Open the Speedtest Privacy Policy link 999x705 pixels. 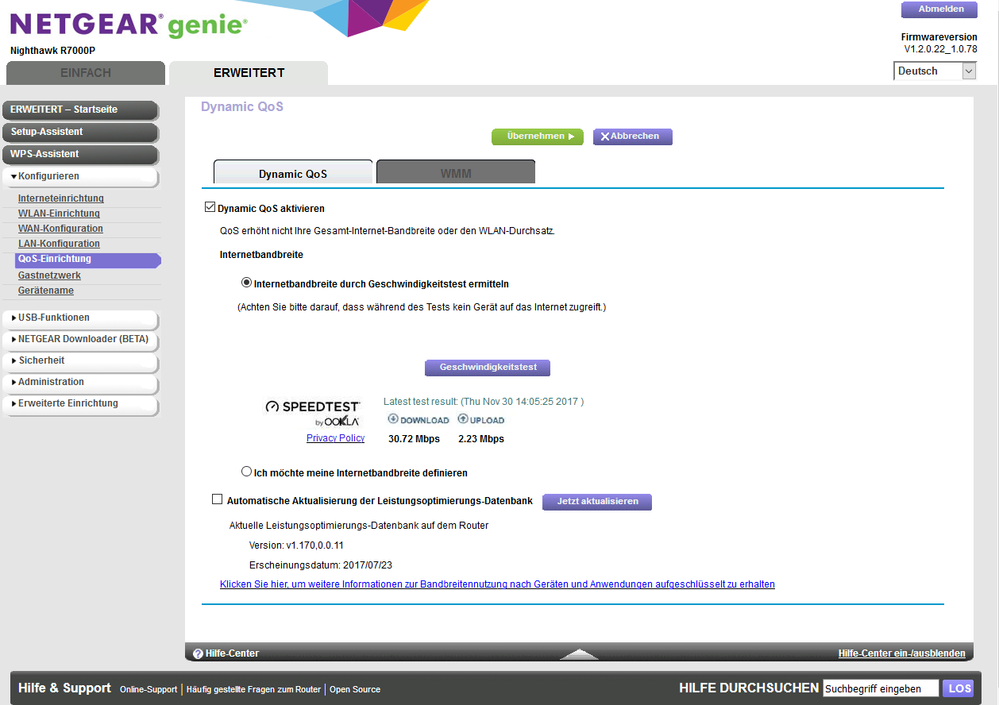click(335, 438)
